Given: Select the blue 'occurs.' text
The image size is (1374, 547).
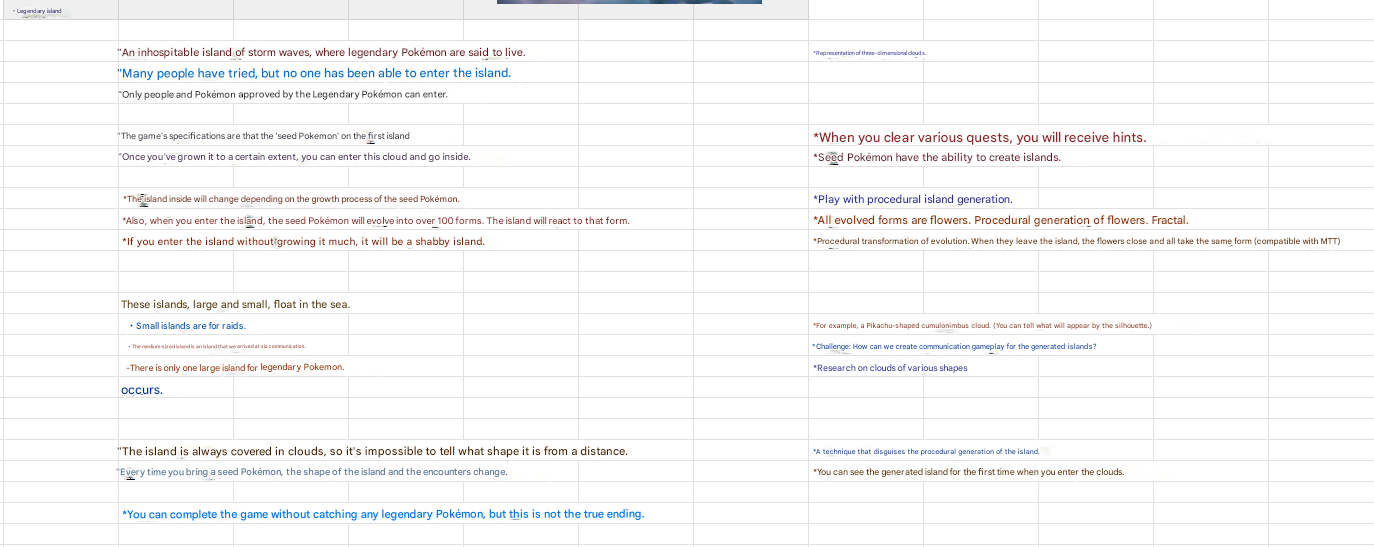Looking at the screenshot, I should pos(142,390).
